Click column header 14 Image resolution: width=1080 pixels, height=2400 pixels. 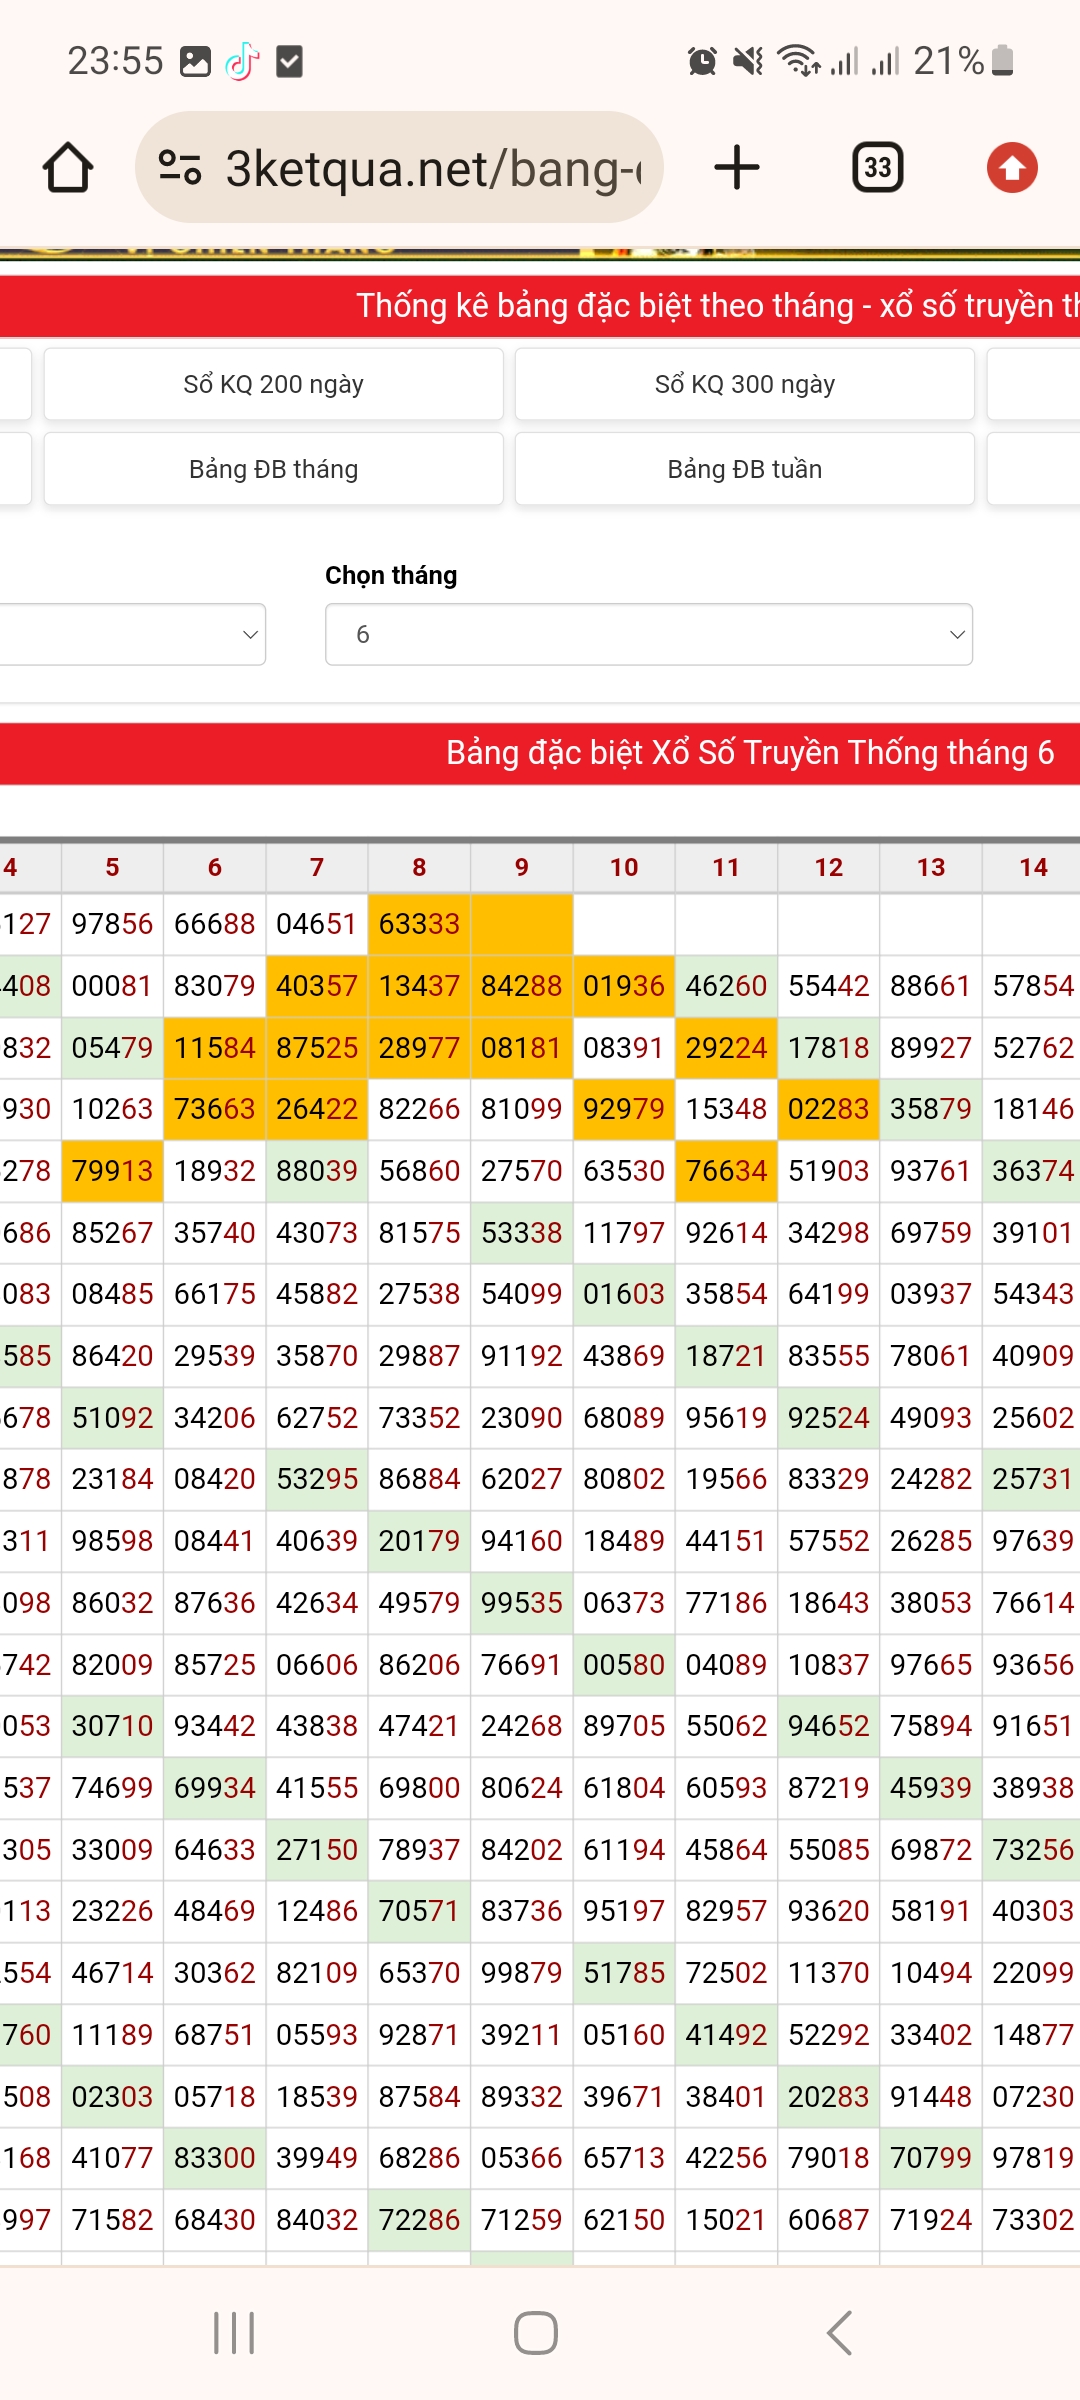pyautogui.click(x=1033, y=867)
